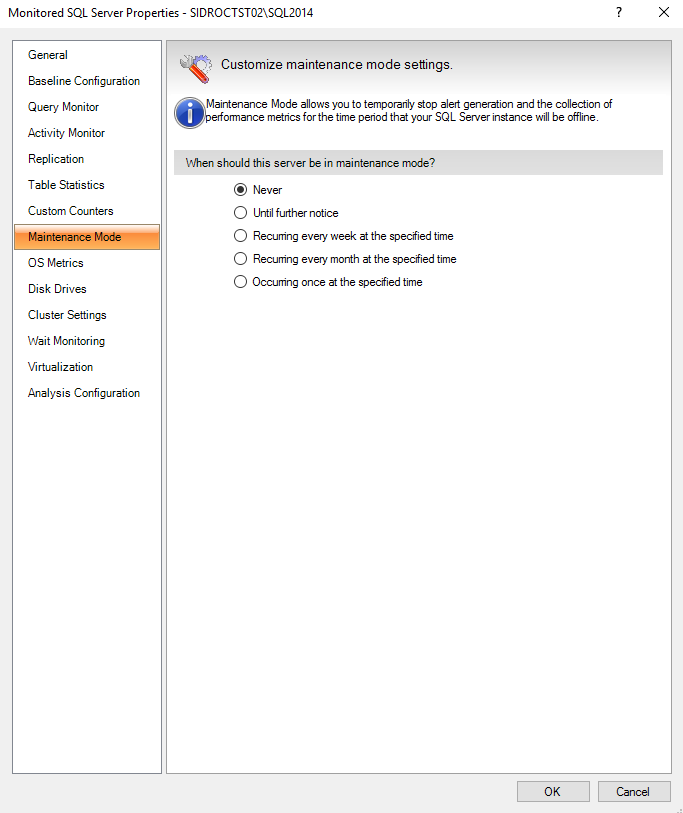The width and height of the screenshot is (683, 813).
Task: Click the resize grip at dialog corner
Action: point(678,809)
